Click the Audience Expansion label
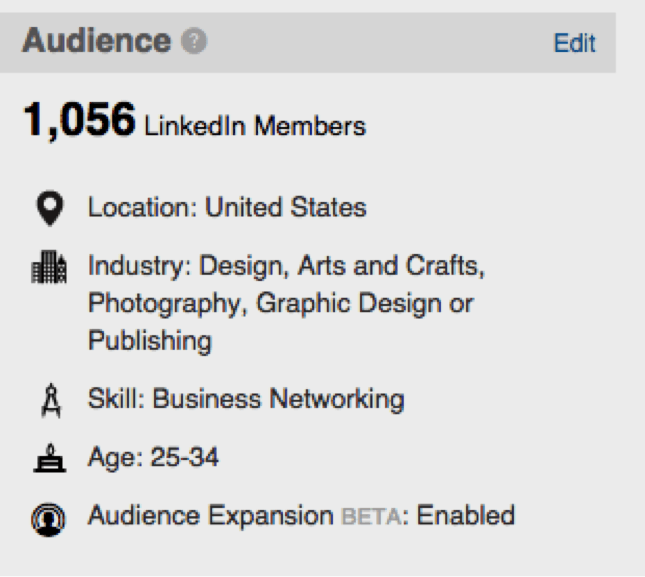Screen dimensions: 645x577 [x=210, y=516]
